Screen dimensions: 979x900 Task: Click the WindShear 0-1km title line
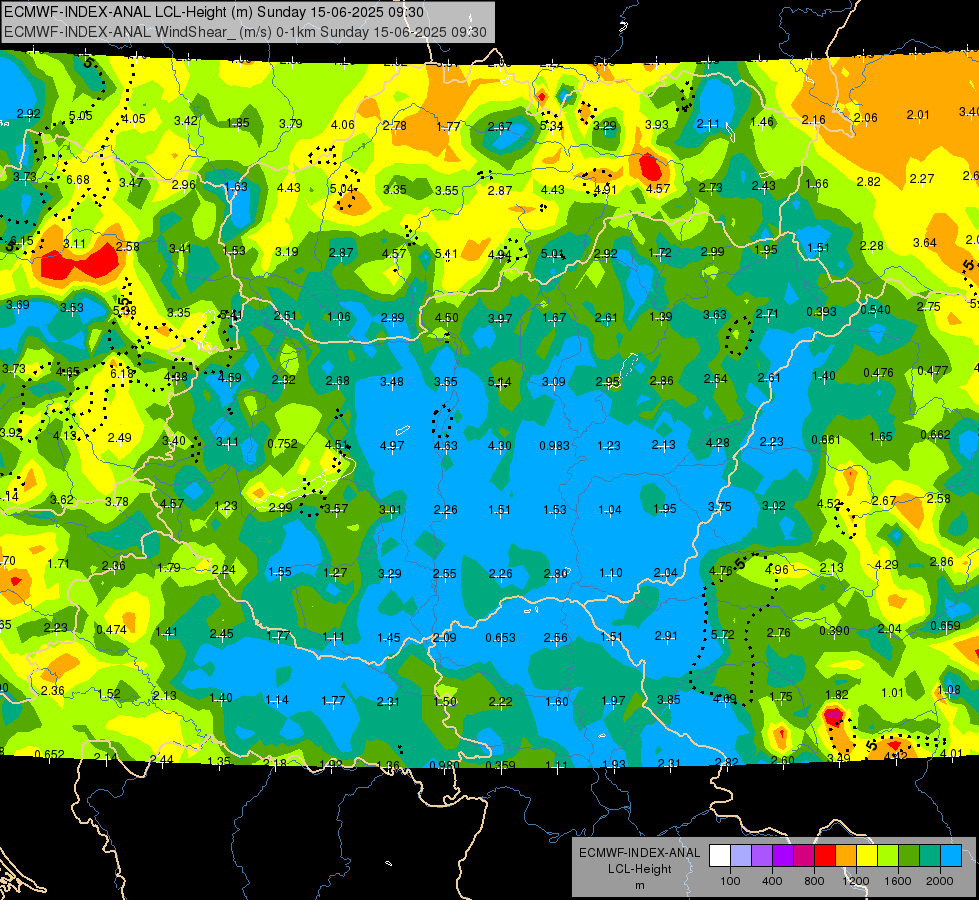pyautogui.click(x=245, y=32)
